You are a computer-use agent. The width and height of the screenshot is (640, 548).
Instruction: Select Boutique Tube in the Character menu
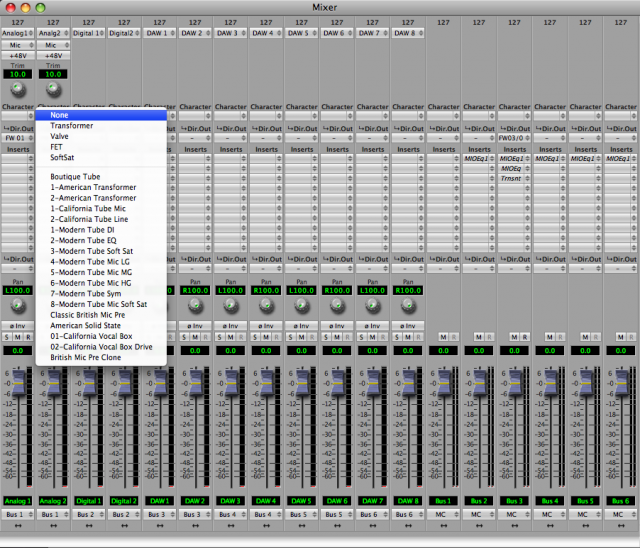[101, 177]
